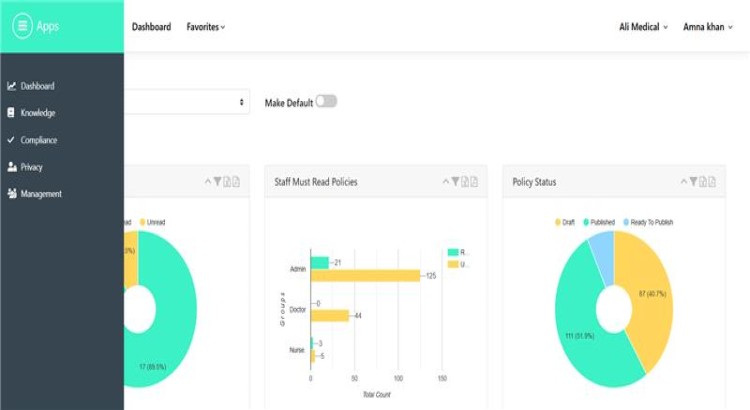
Task: Toggle Published legend item in Policy Status chart
Action: (599, 222)
